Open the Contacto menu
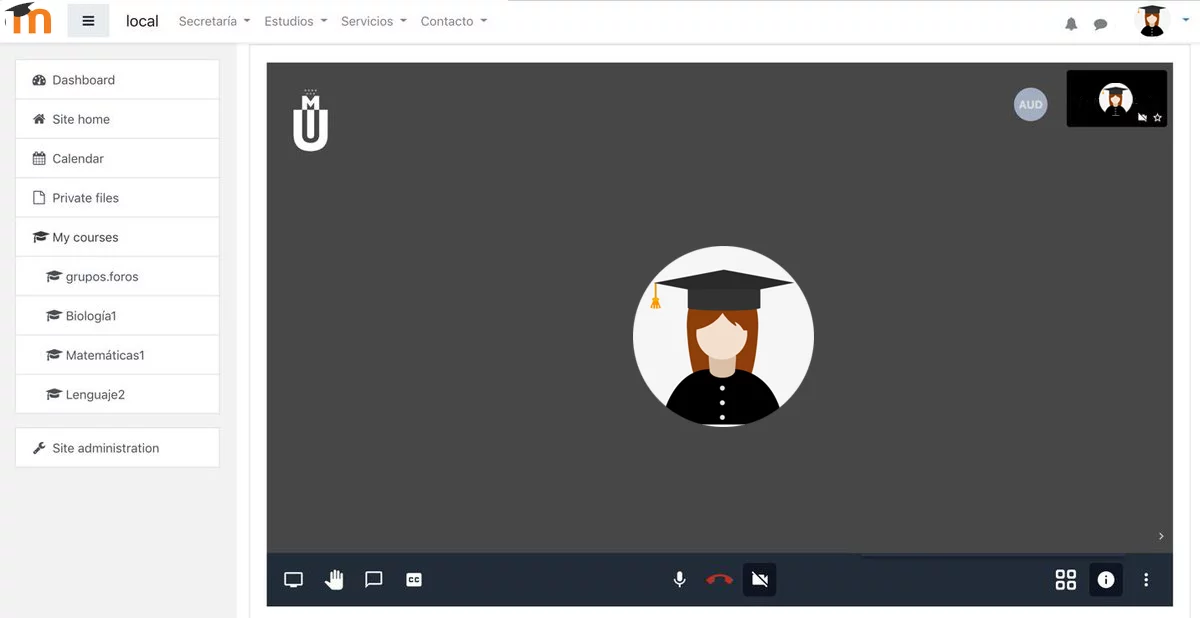 click(x=453, y=21)
